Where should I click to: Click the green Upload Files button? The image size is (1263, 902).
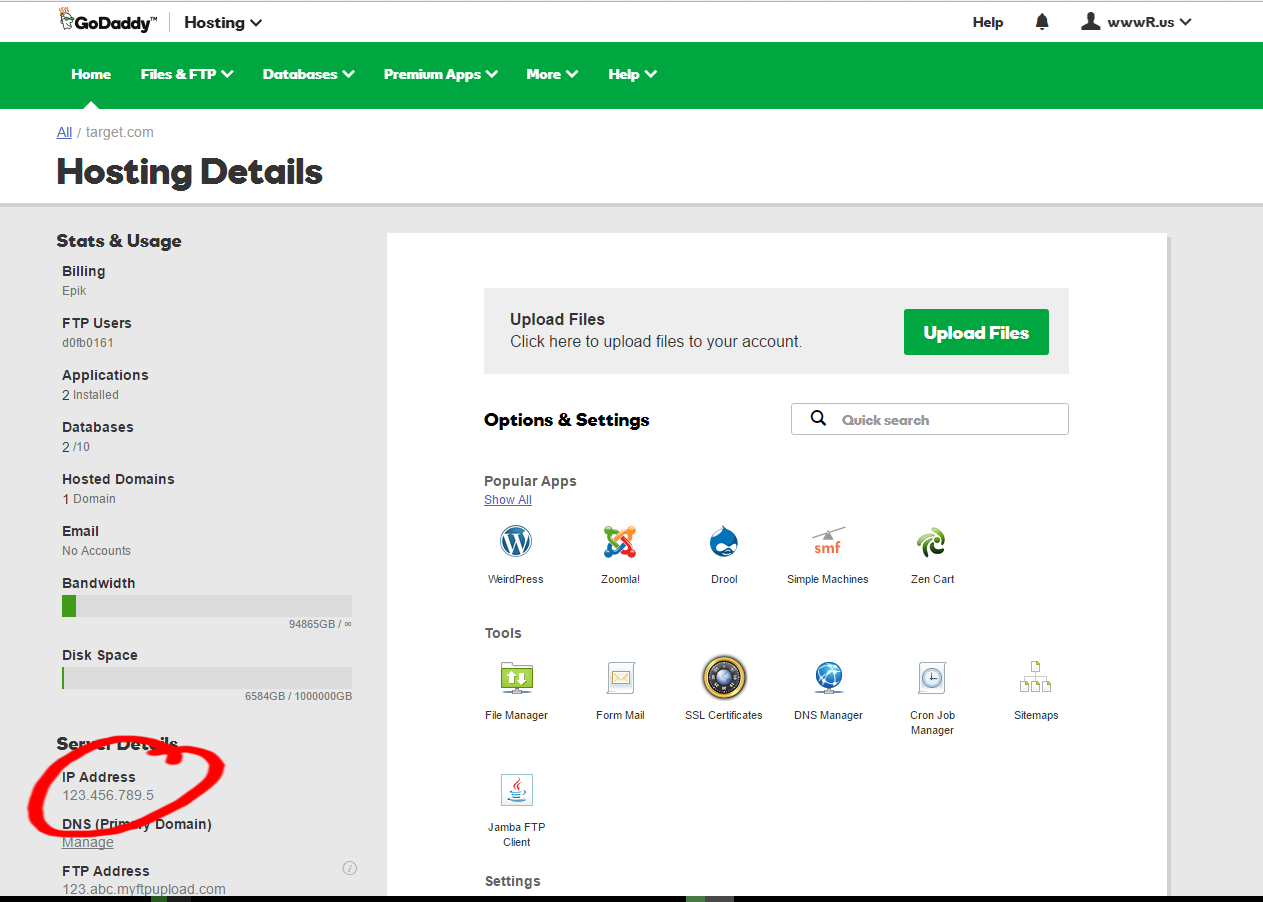pyautogui.click(x=976, y=332)
